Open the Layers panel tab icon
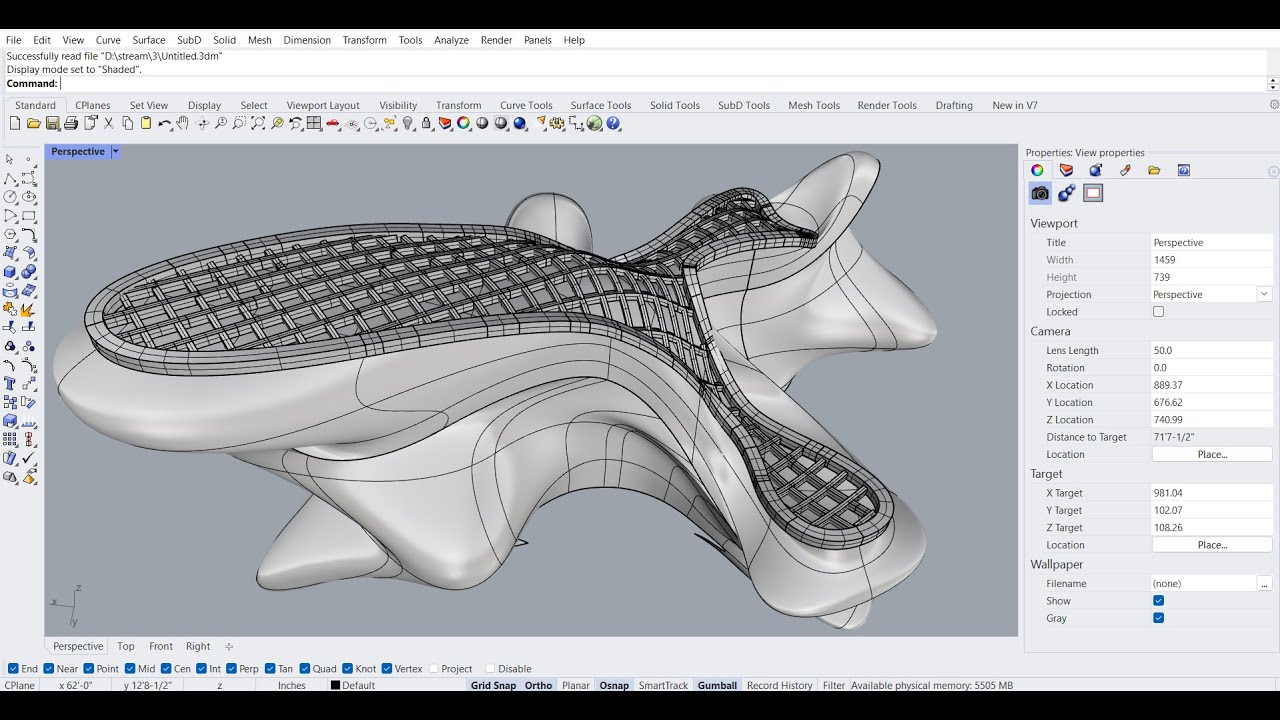Viewport: 1280px width, 720px height. (1066, 170)
